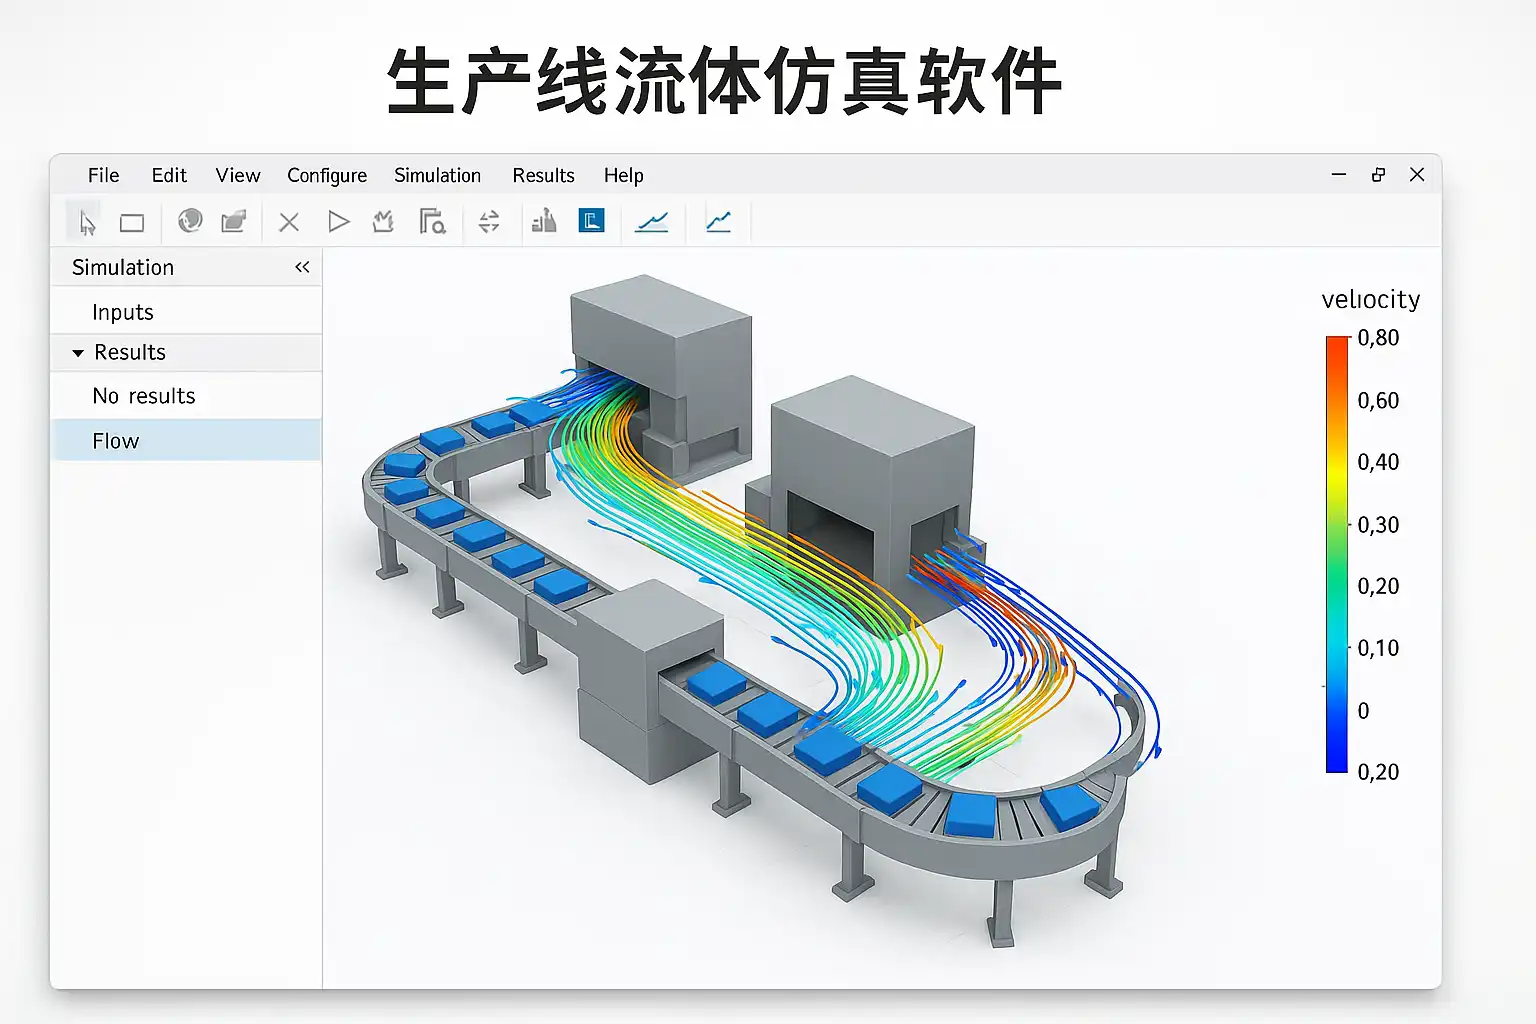Select the pointer cursor tool
Image resolution: width=1536 pixels, height=1024 pixels.
(x=86, y=222)
